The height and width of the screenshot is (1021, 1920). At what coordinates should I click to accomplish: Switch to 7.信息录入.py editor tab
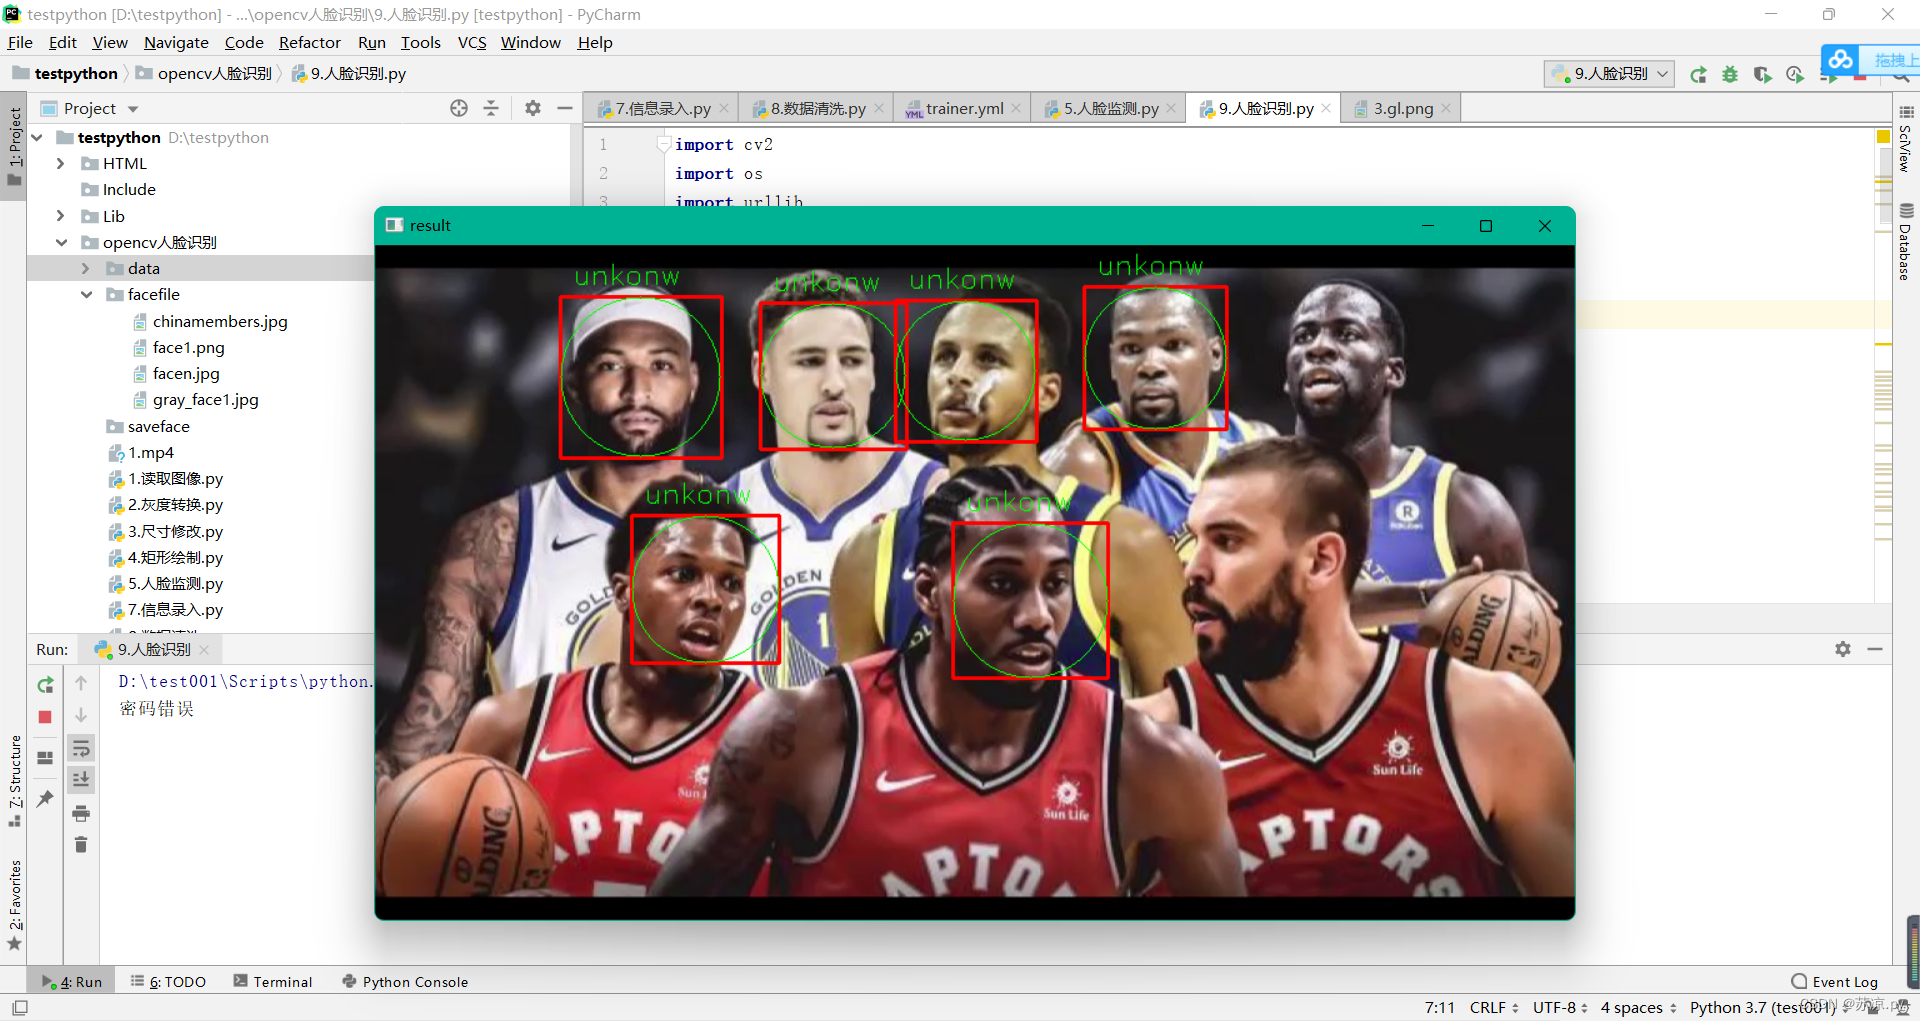(x=662, y=108)
